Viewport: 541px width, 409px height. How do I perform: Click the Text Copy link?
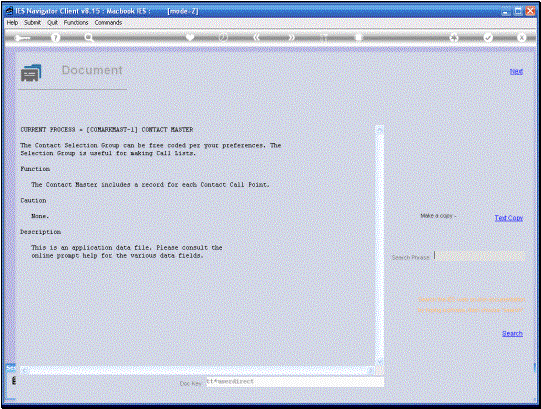coord(509,218)
